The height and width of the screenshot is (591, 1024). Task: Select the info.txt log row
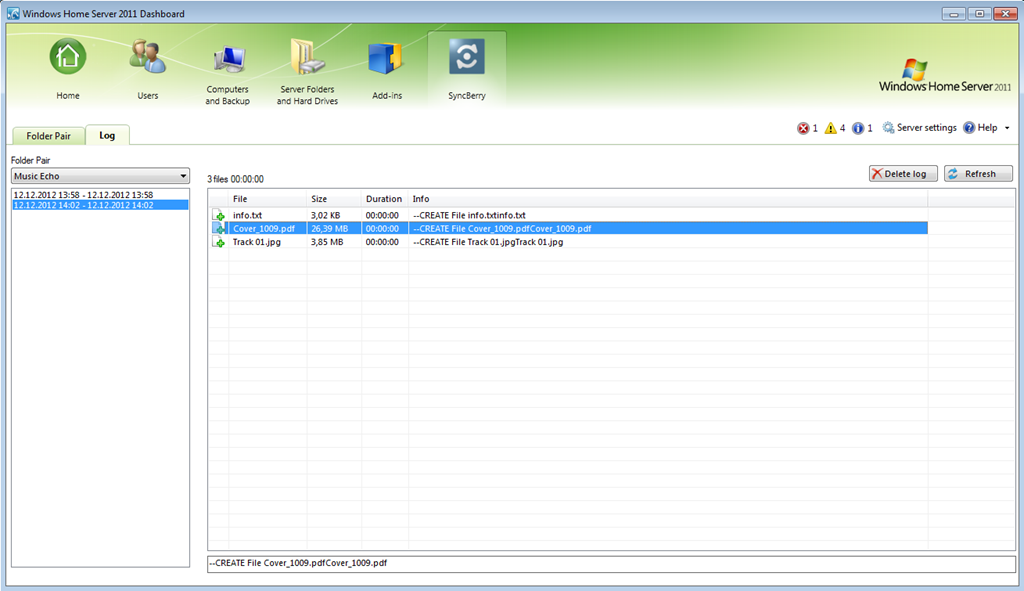pos(248,215)
